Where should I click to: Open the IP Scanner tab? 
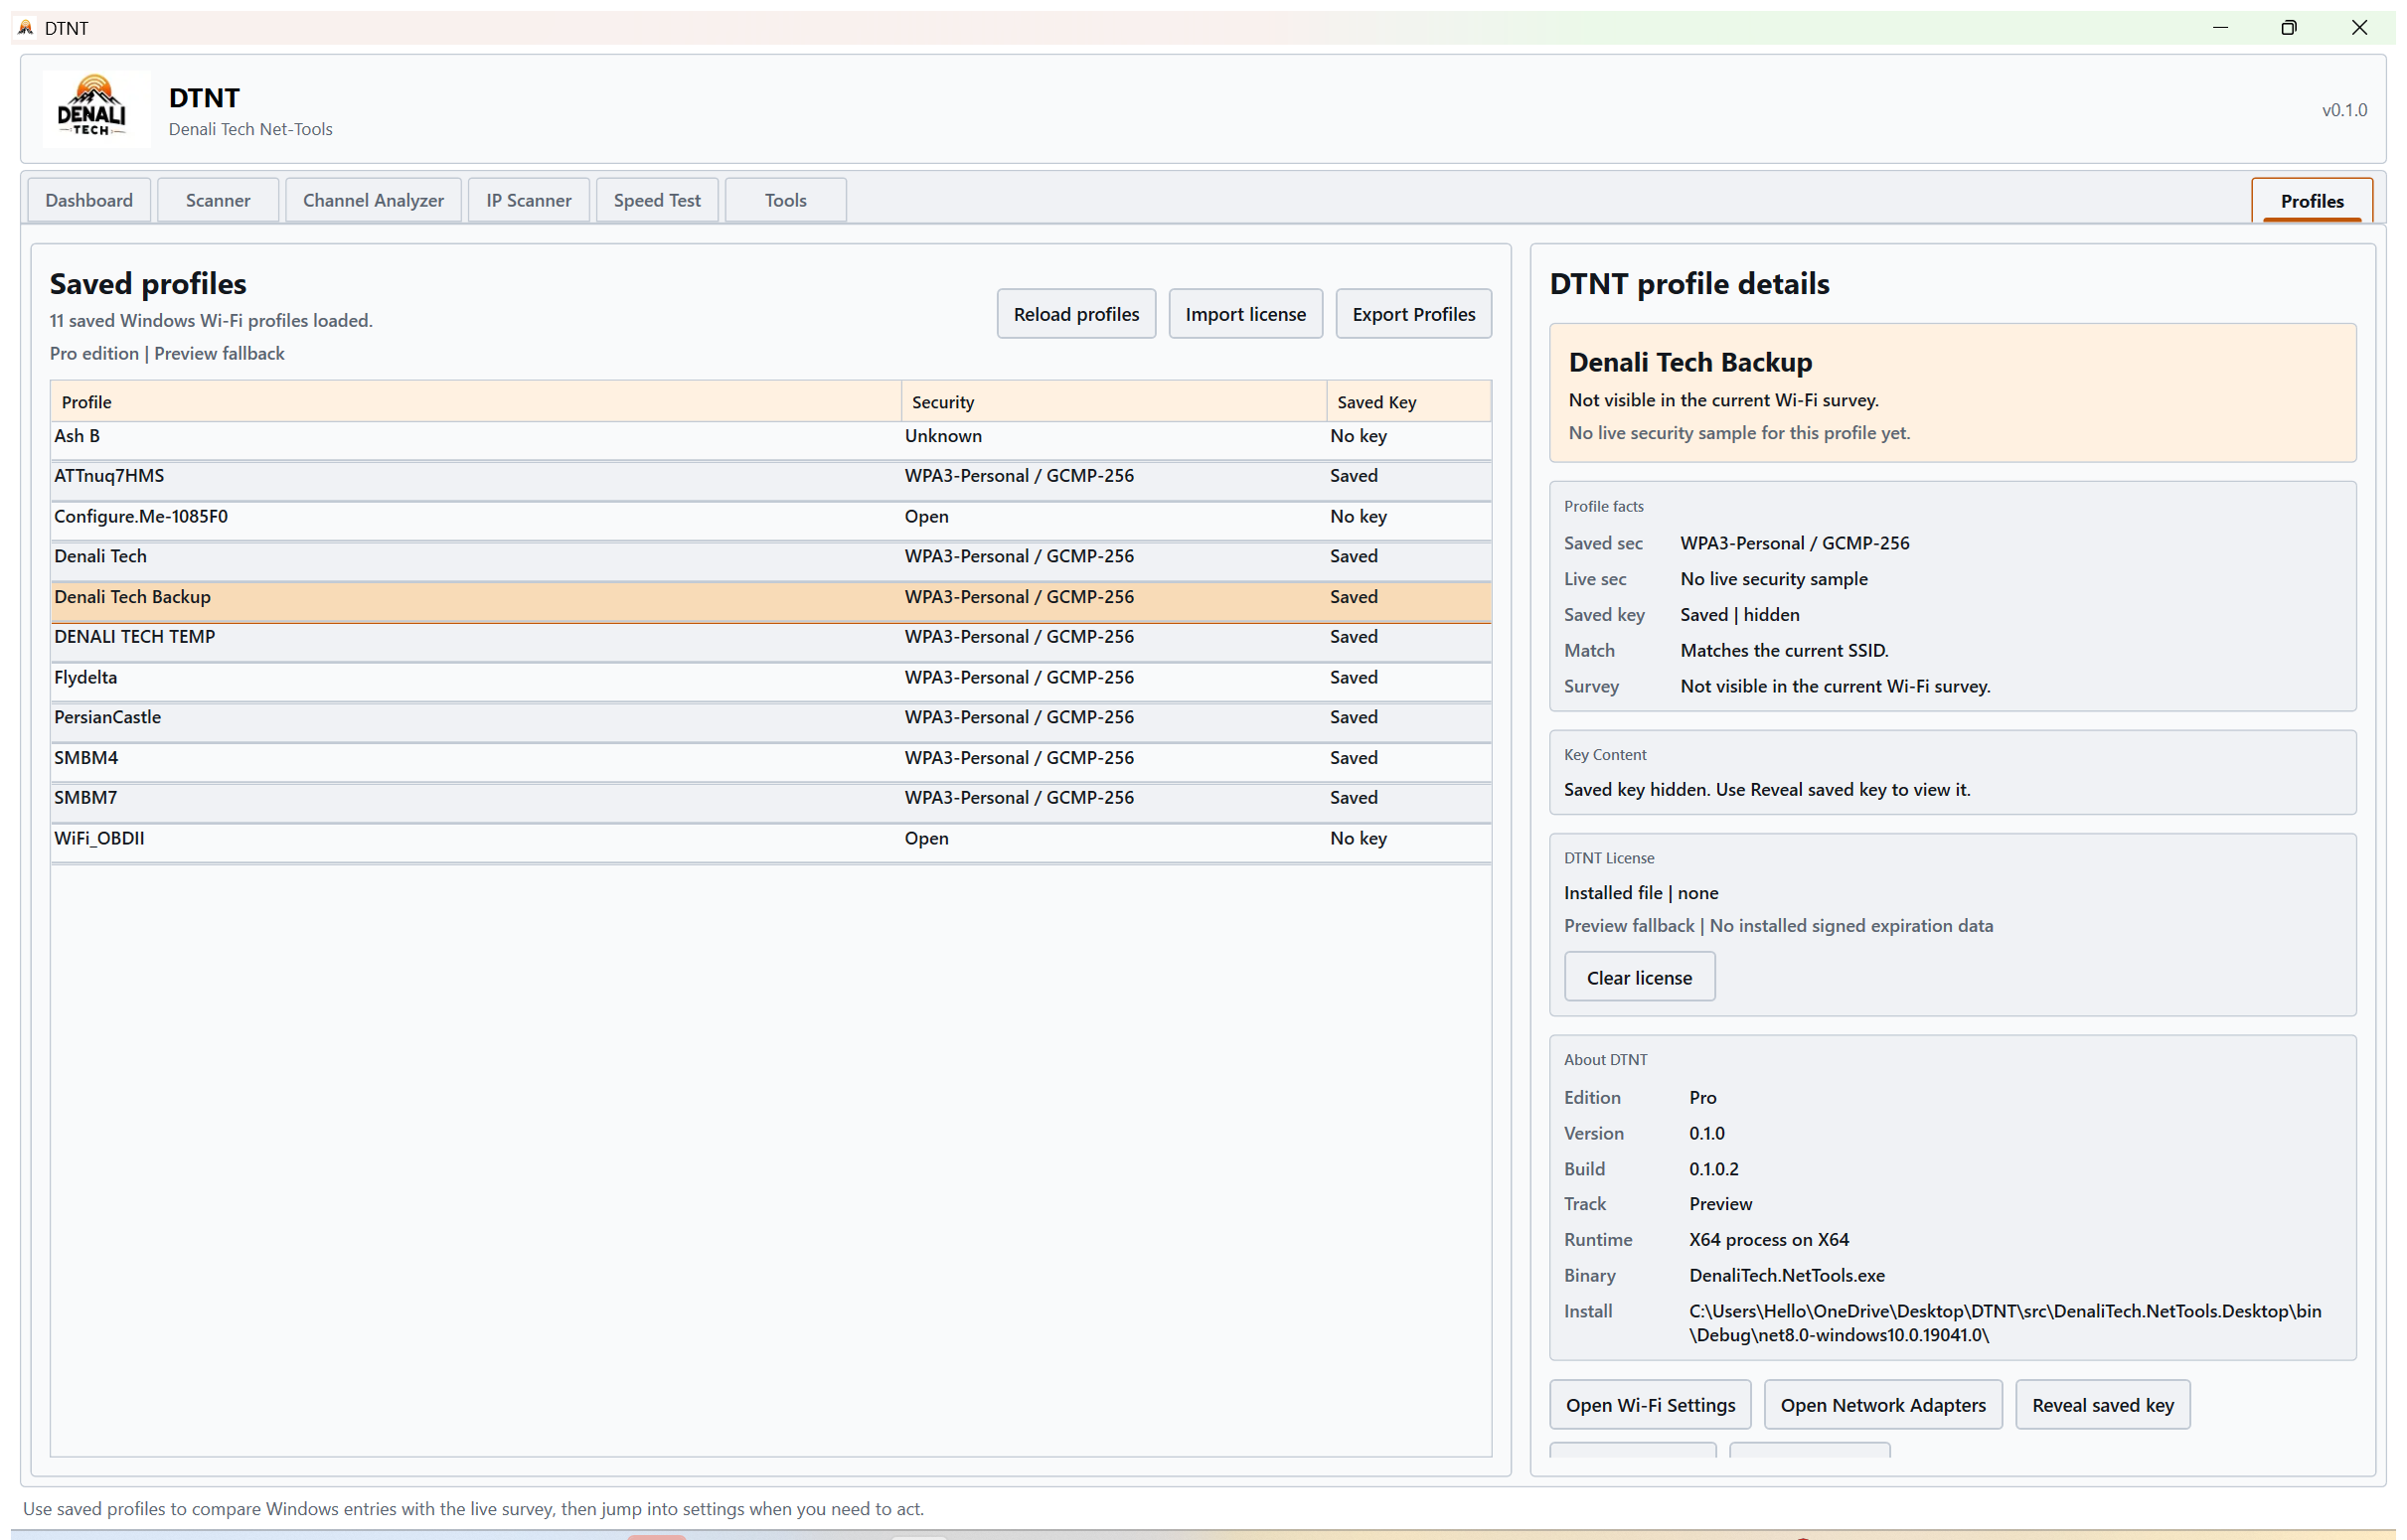pos(528,200)
